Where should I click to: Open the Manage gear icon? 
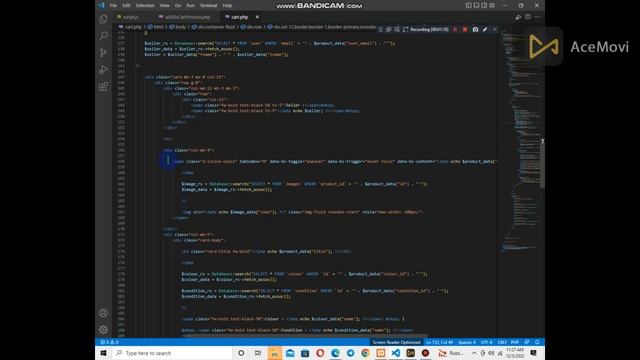pyautogui.click(x=103, y=329)
